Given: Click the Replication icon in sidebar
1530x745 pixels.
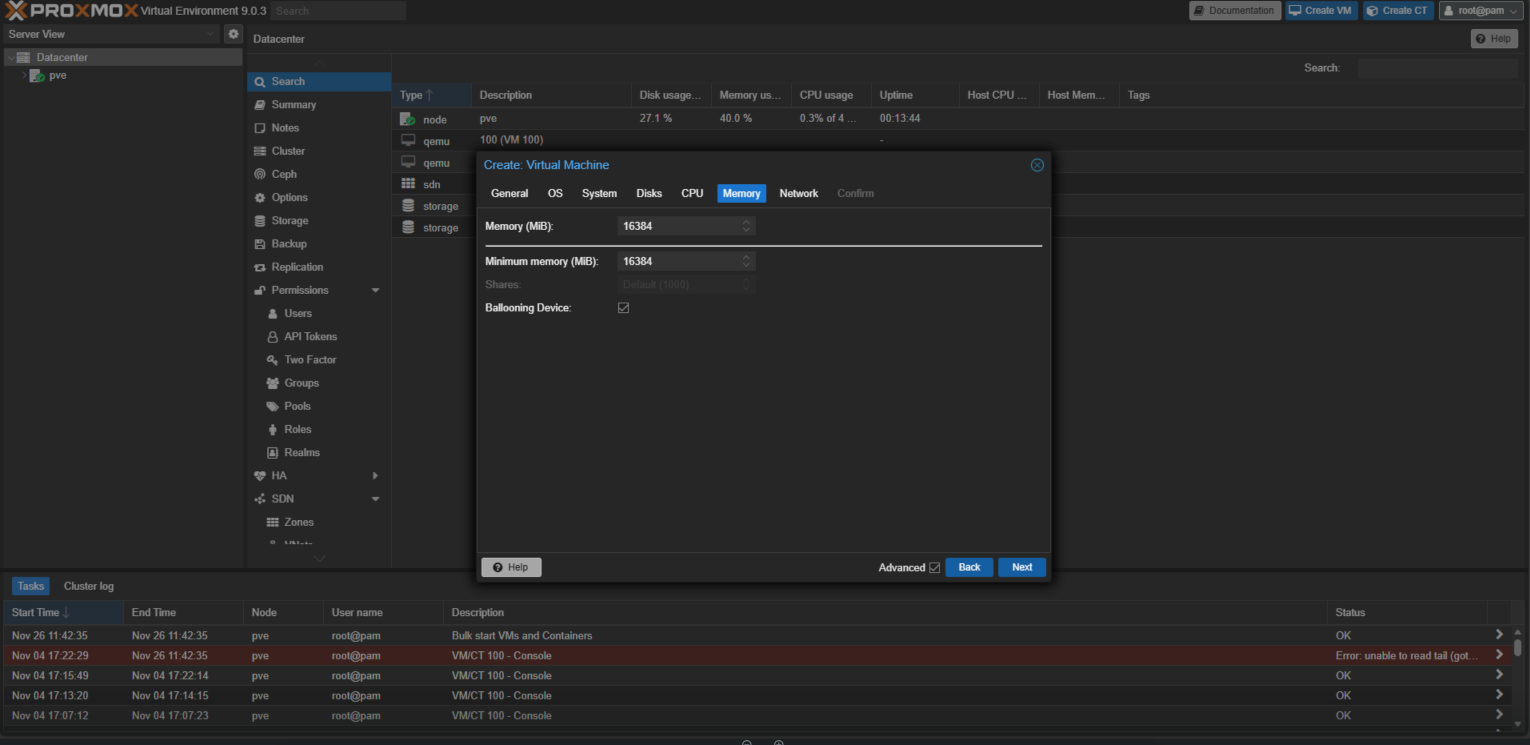Looking at the screenshot, I should point(260,267).
